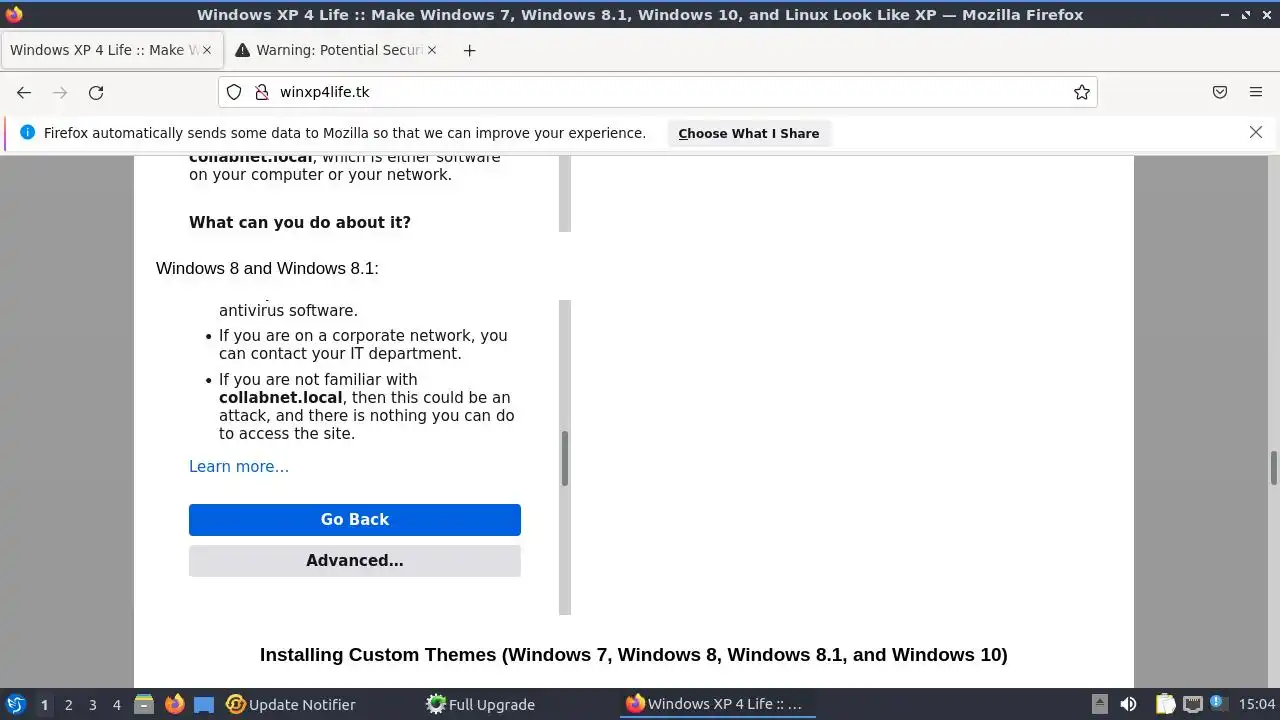Open the Learn more... link
1280x720 pixels.
pyautogui.click(x=239, y=467)
